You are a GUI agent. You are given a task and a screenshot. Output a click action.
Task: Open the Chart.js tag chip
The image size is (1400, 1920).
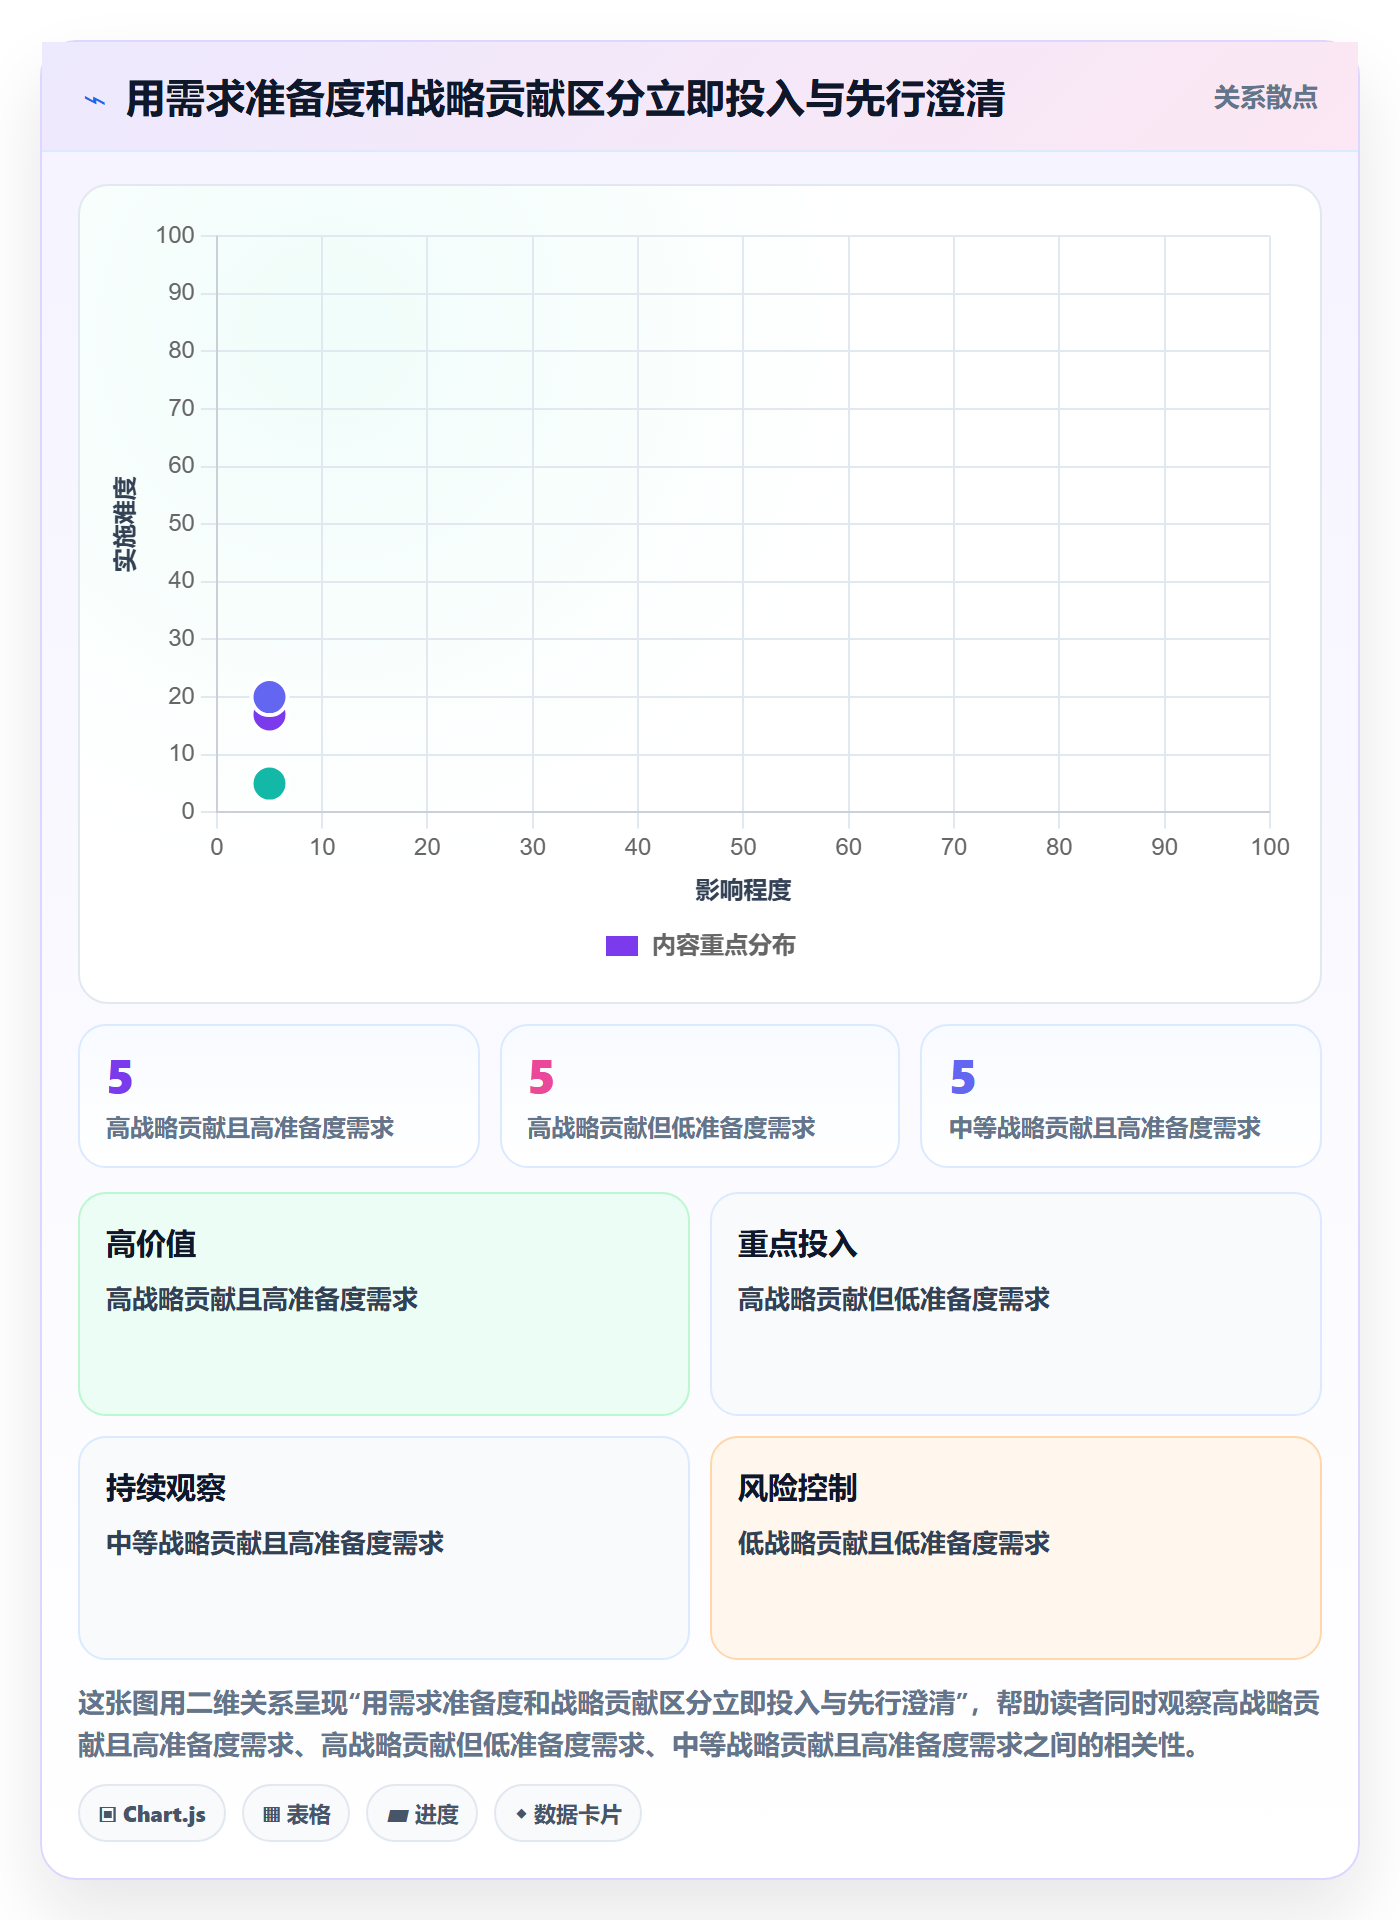tap(152, 1814)
